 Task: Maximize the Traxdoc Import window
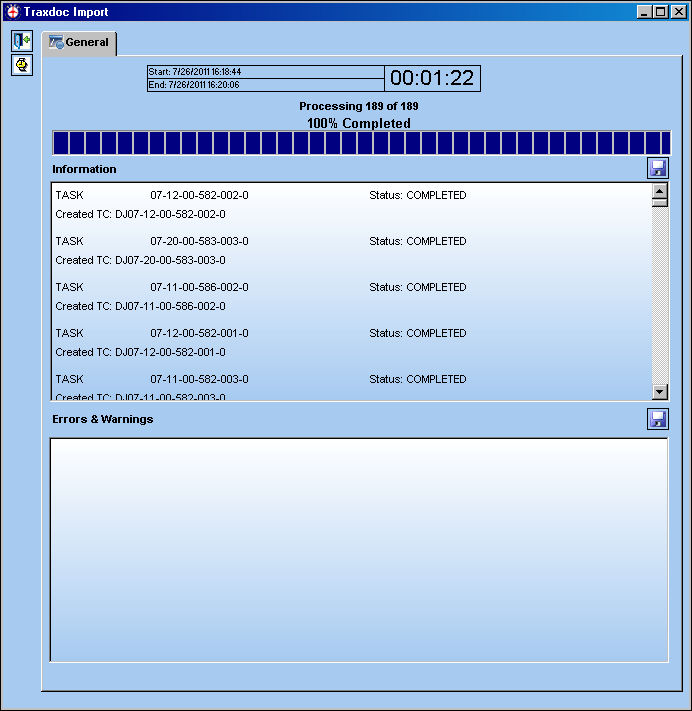(x=661, y=12)
